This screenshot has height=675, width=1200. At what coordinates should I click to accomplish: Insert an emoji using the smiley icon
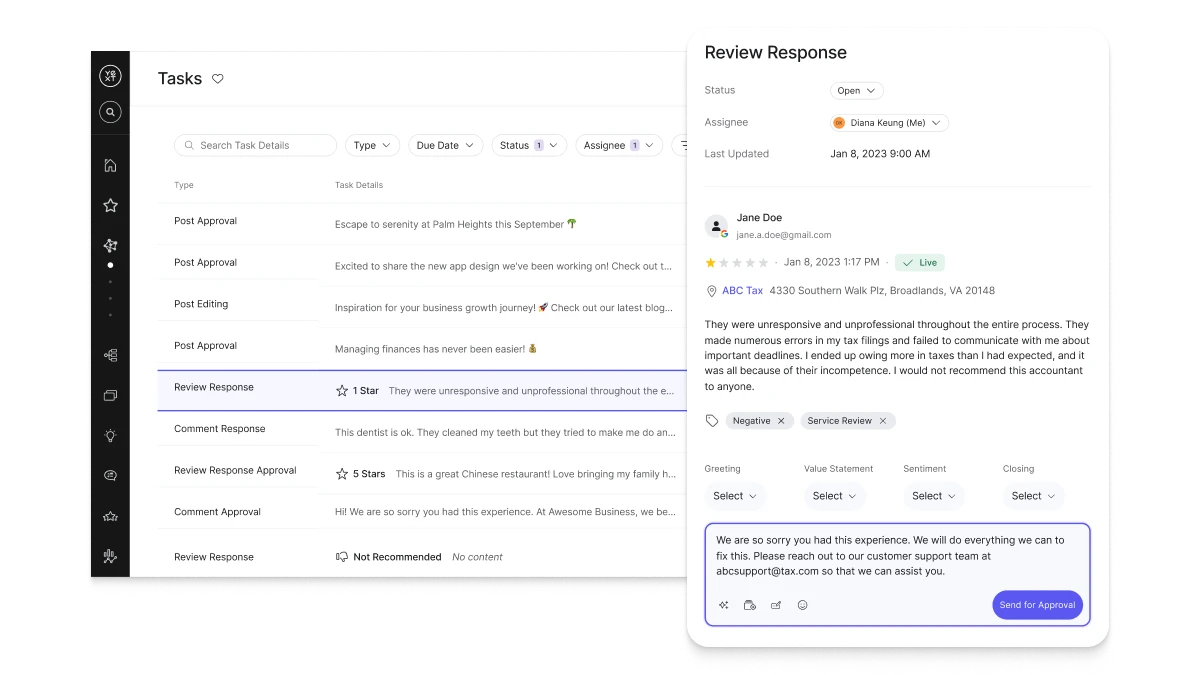[802, 605]
